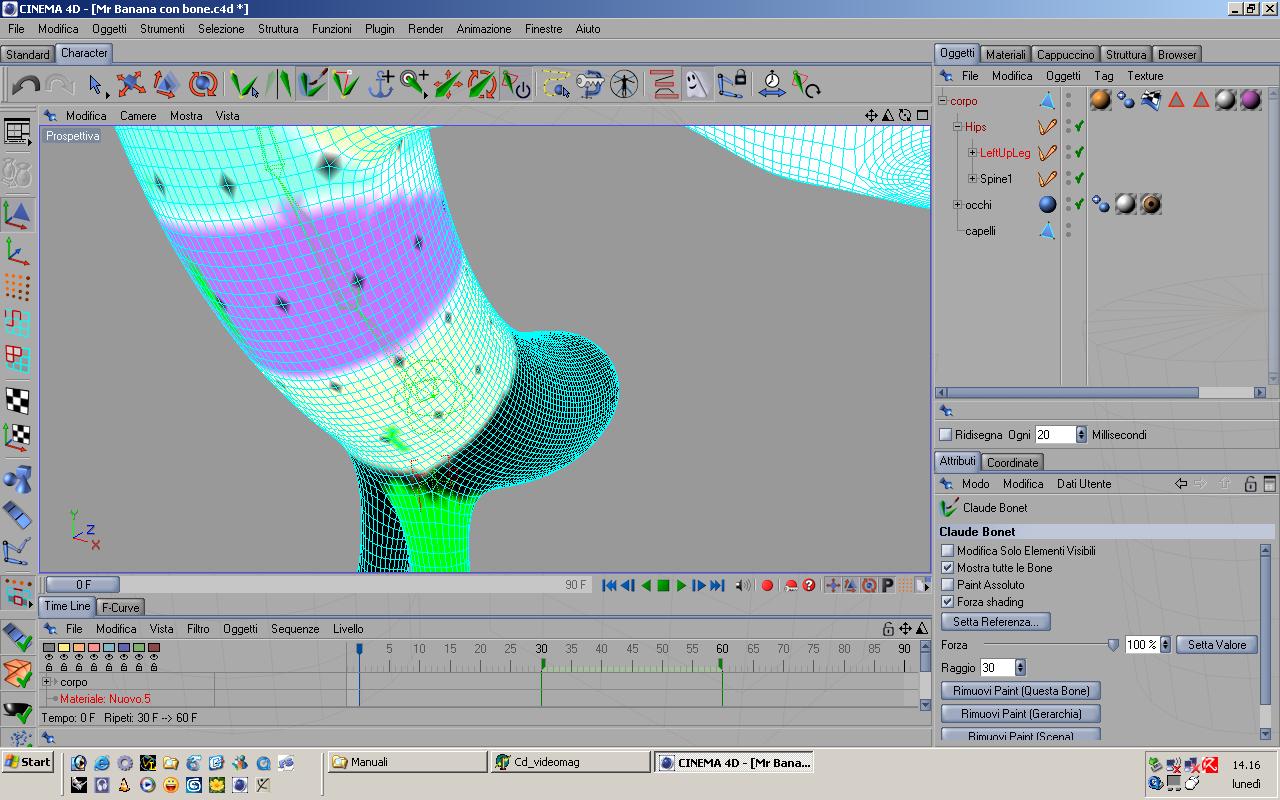Select the Claude Bonet paint tool
The height and width of the screenshot is (800, 1280).
pyautogui.click(x=312, y=84)
